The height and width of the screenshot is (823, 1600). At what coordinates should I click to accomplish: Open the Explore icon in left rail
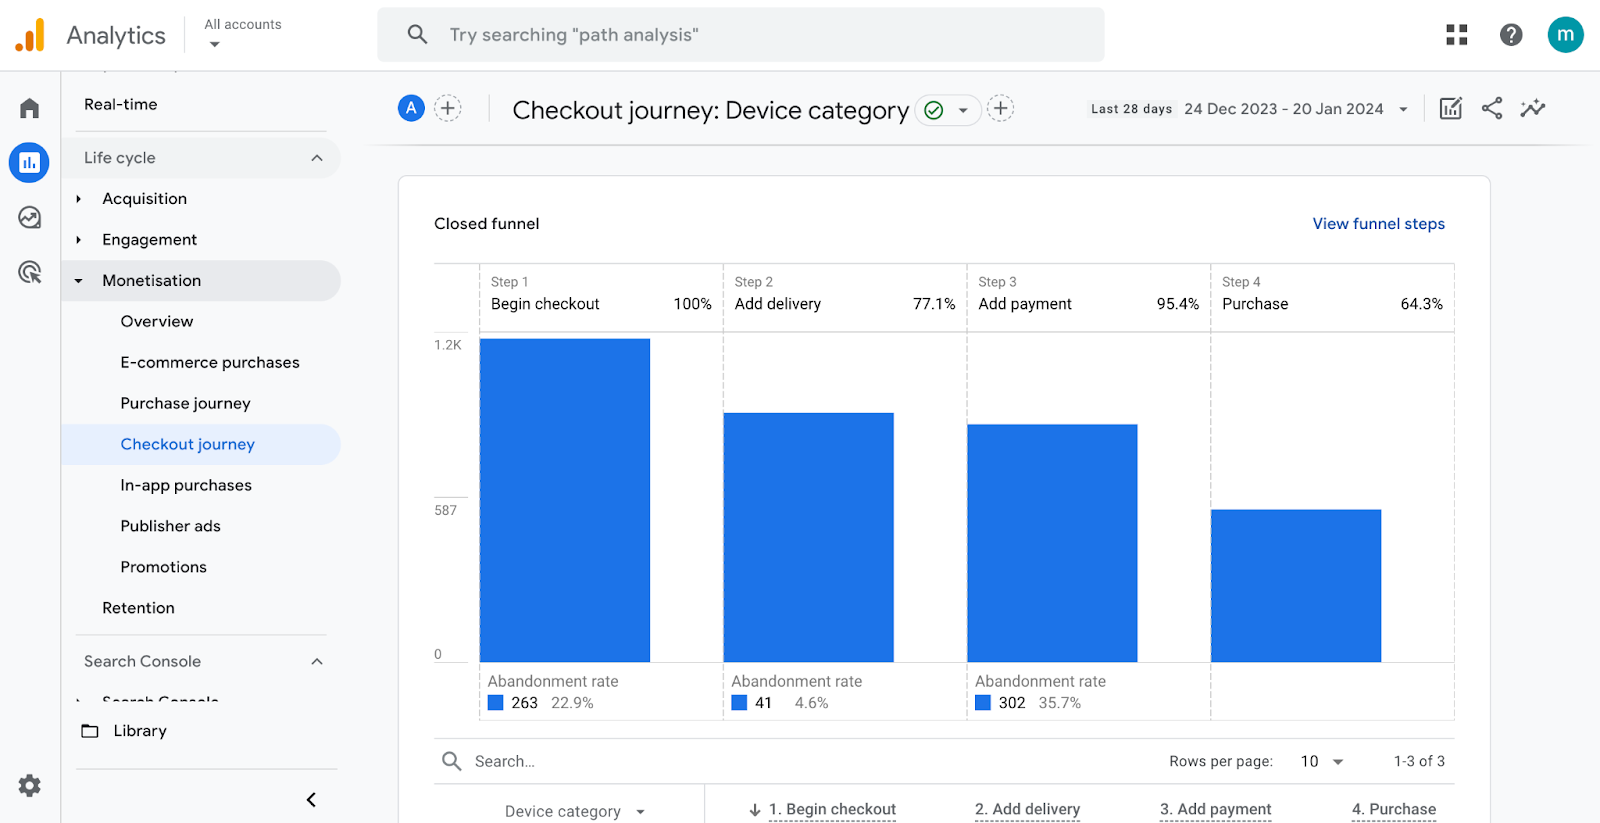pyautogui.click(x=29, y=217)
